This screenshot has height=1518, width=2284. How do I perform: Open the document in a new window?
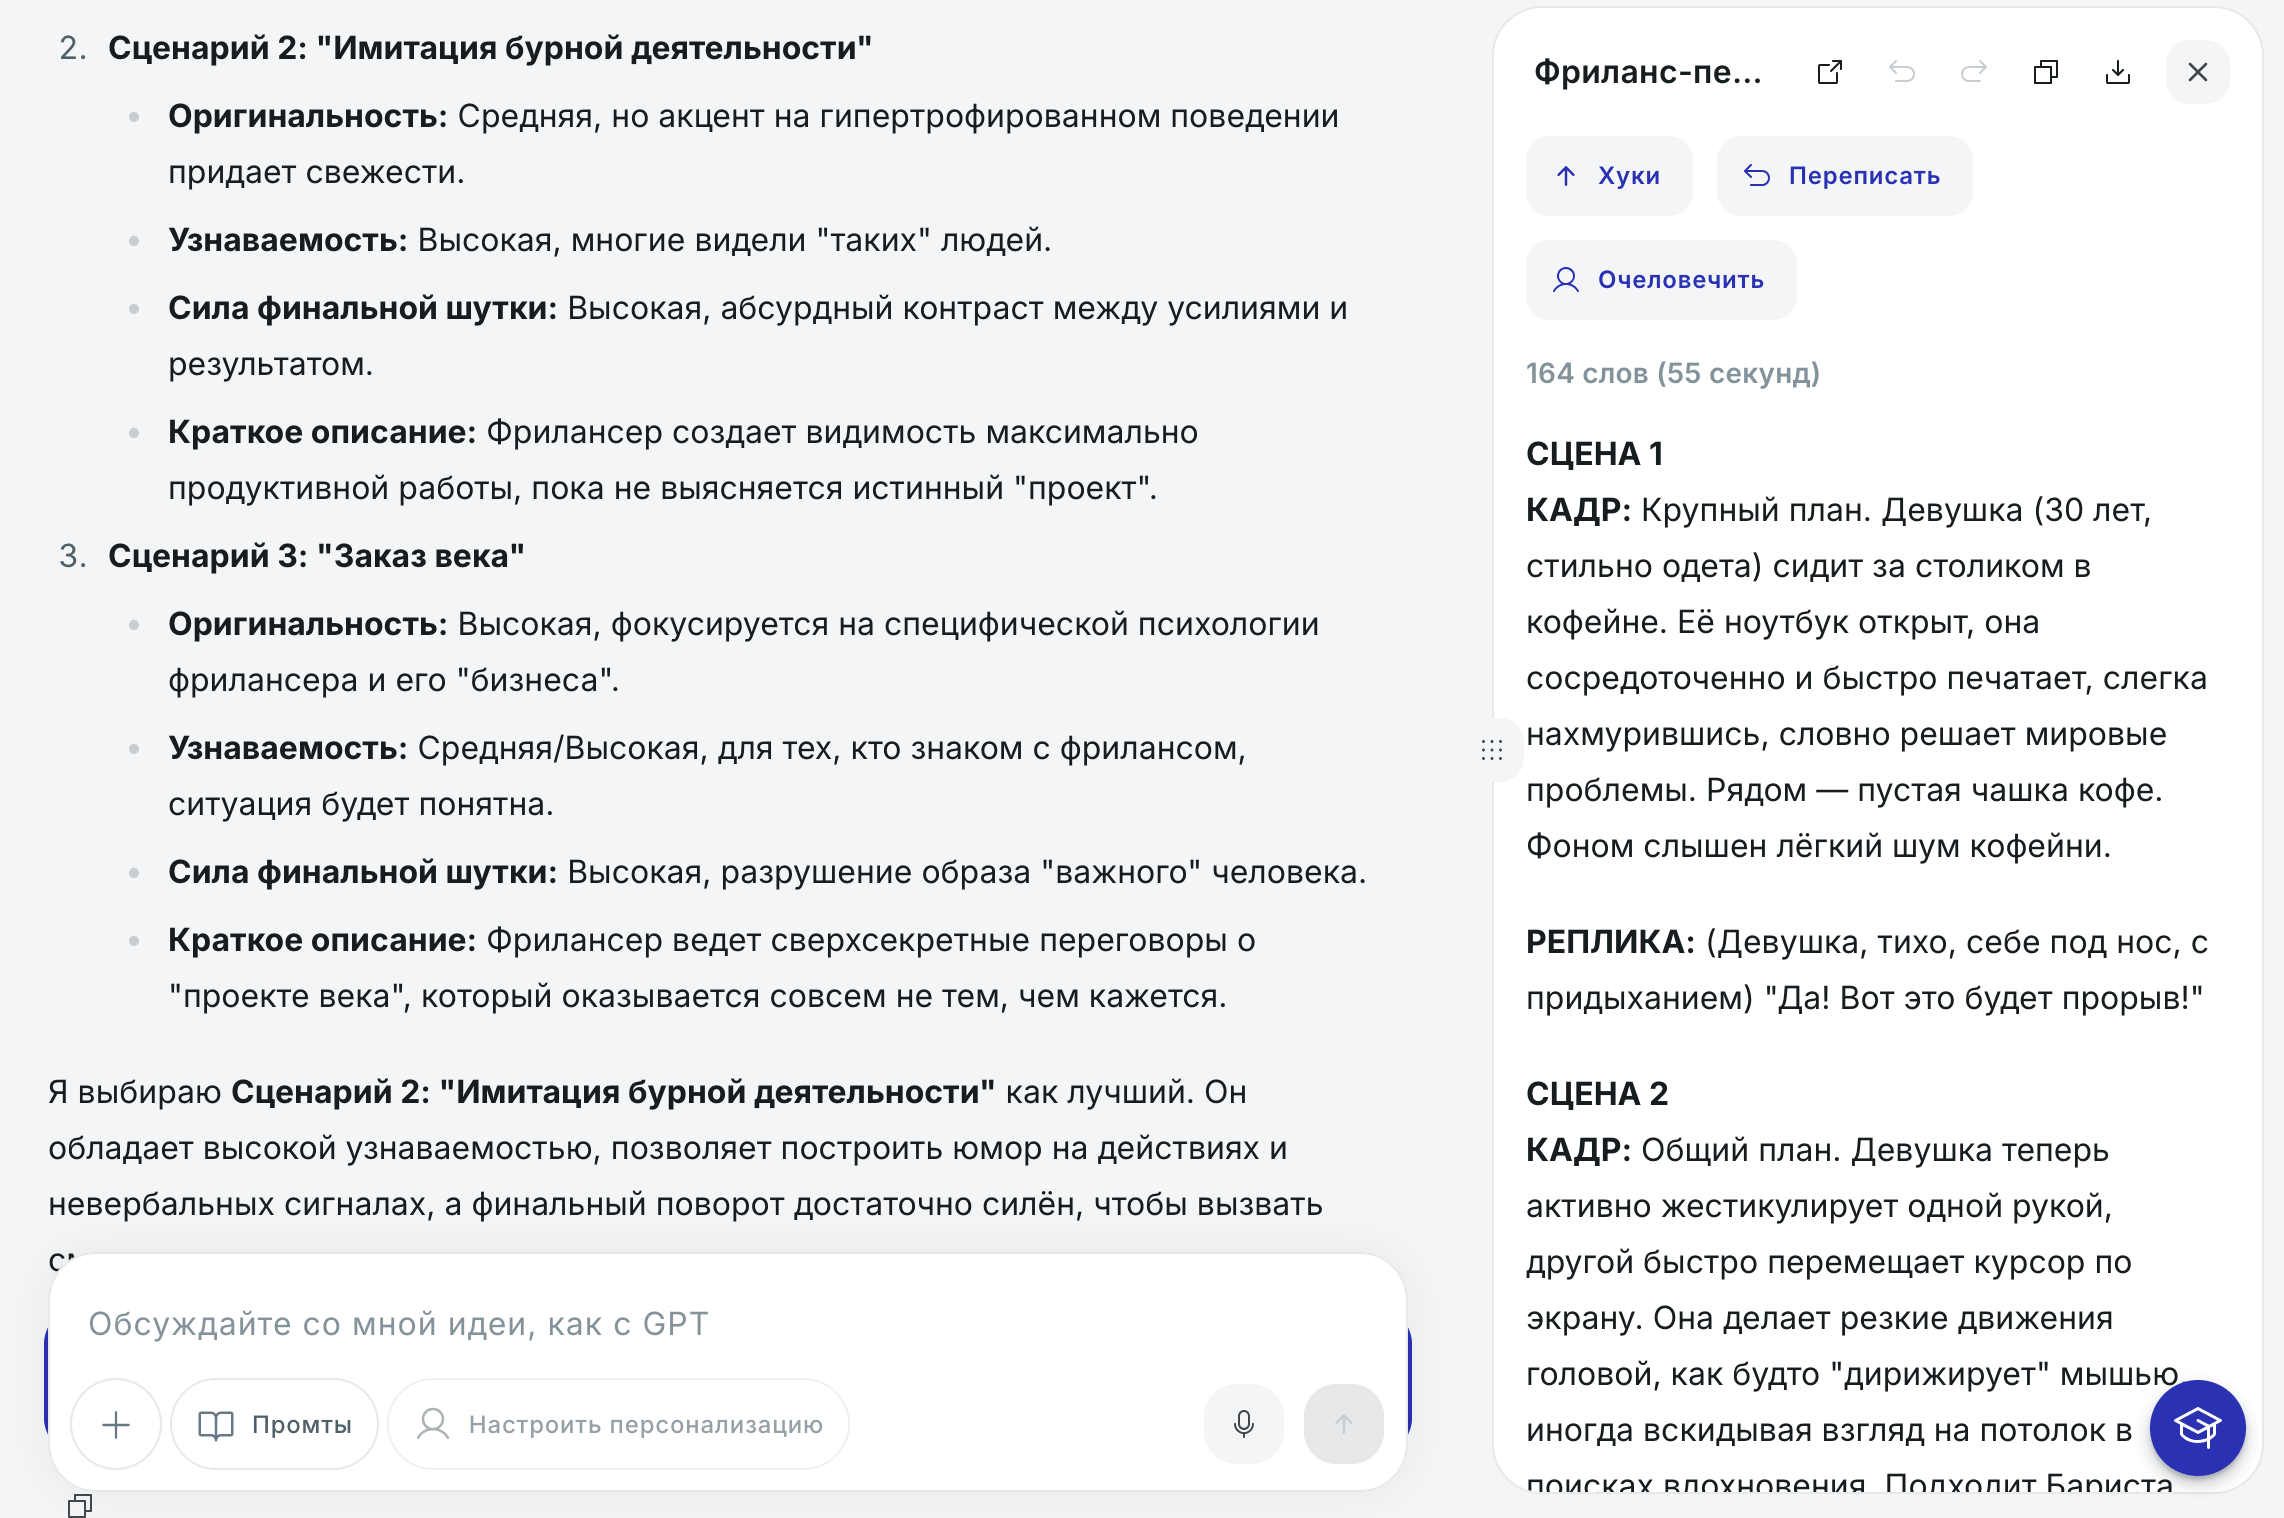[x=1829, y=72]
